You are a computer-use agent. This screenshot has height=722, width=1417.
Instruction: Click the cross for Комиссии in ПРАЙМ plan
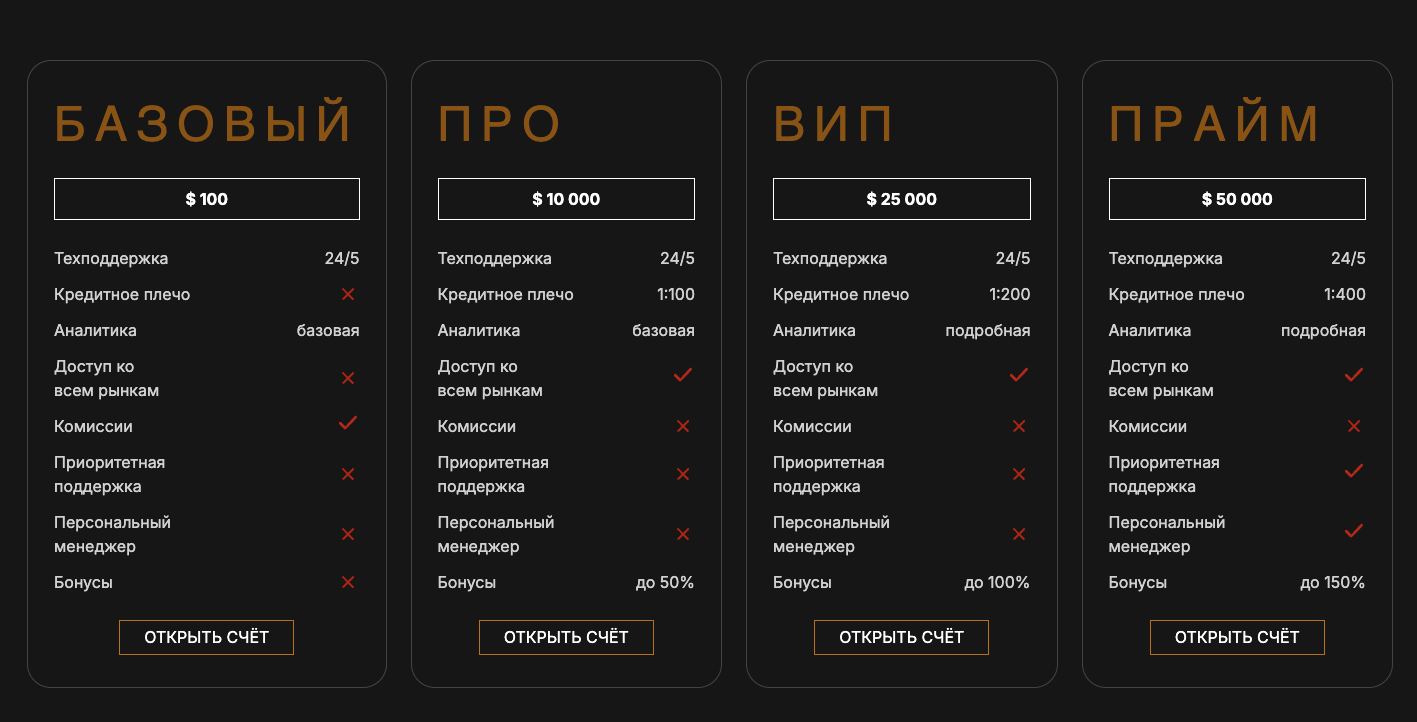1353,426
